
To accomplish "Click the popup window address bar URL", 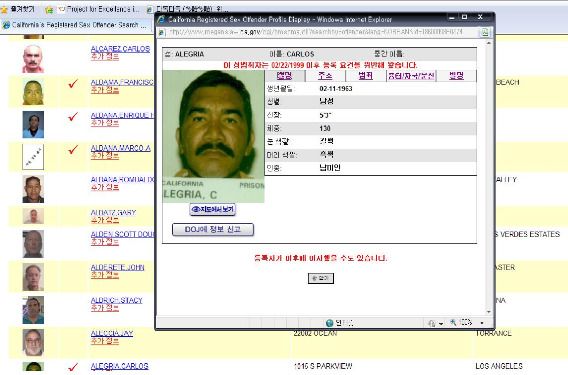I will click(316, 32).
